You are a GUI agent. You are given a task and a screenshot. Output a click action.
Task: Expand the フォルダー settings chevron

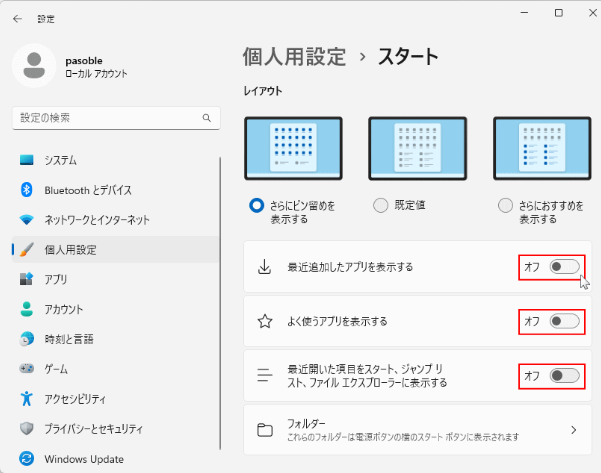pos(573,430)
